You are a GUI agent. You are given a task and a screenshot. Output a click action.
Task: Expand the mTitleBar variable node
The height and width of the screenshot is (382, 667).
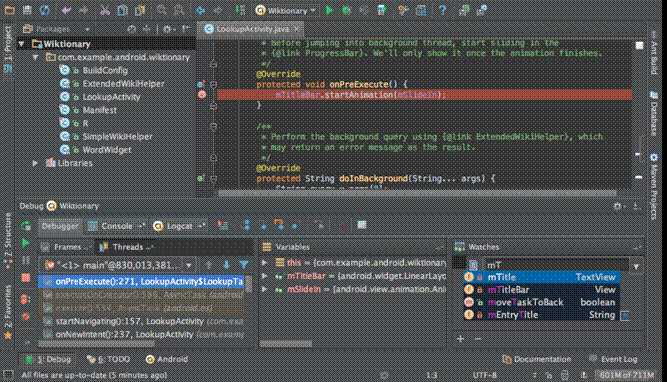tap(265, 276)
